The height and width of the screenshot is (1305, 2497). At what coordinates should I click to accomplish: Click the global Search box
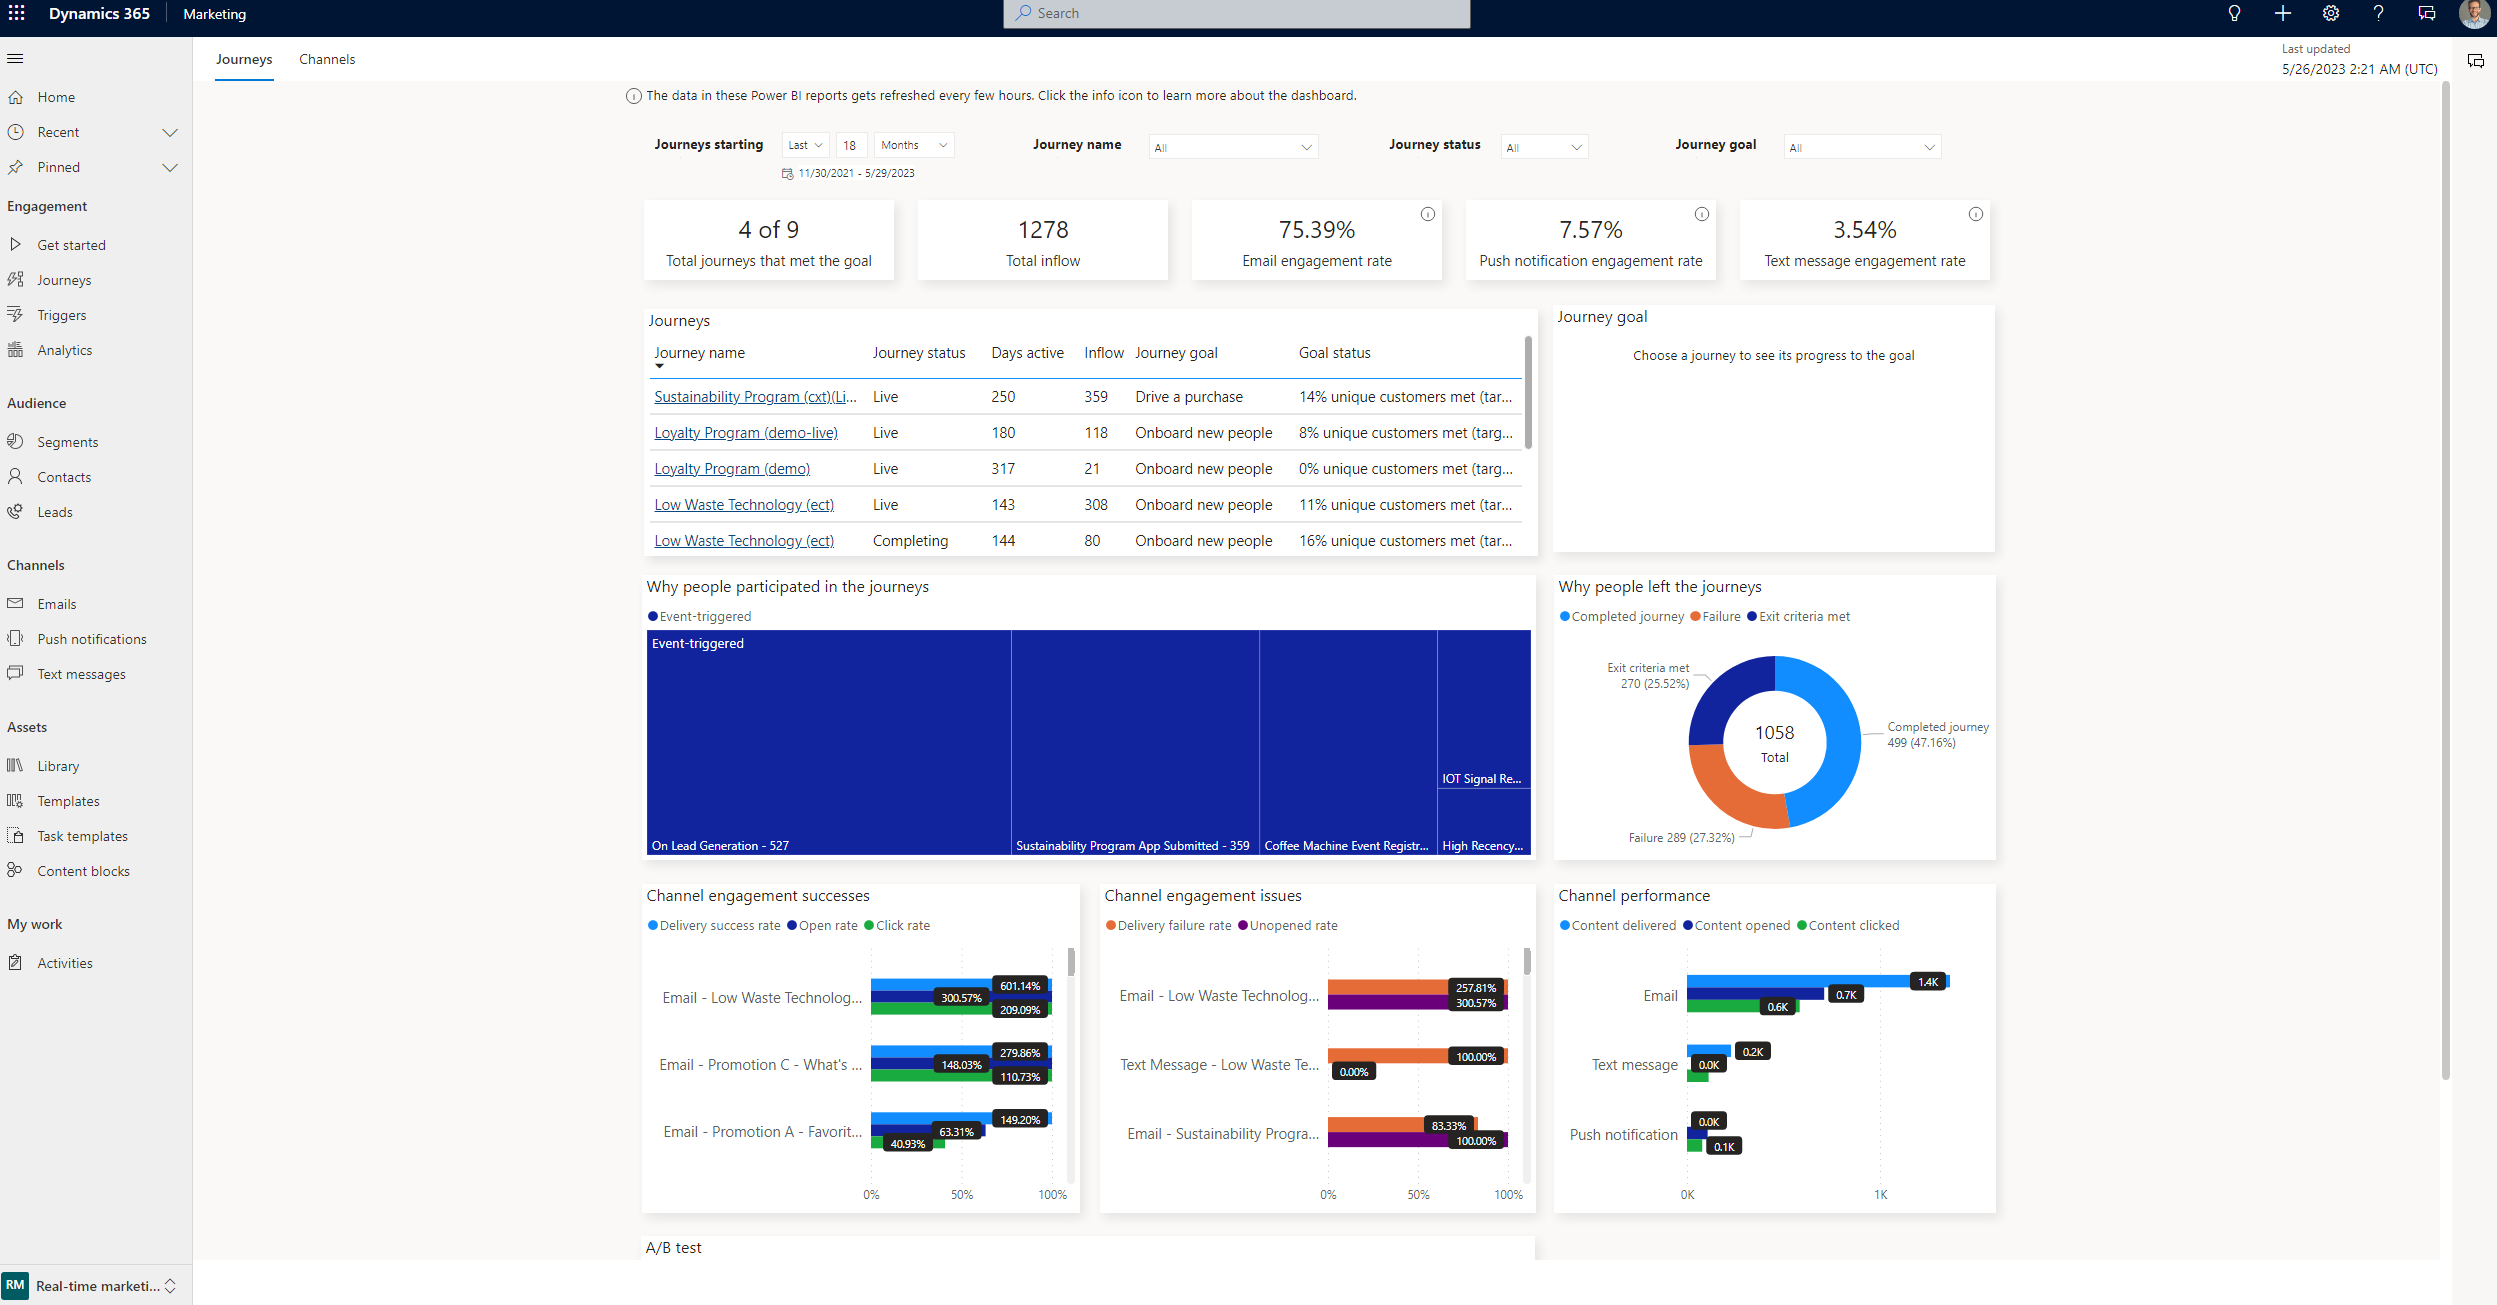click(1236, 13)
